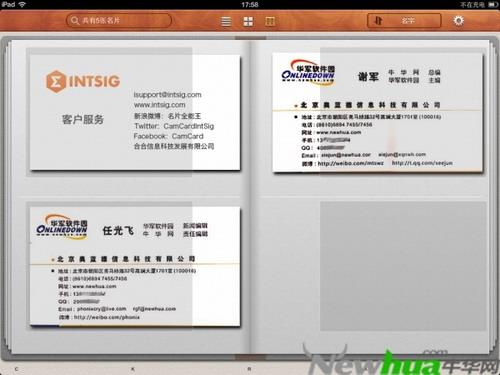
Task: Click the sort arrows icon
Action: 378,21
